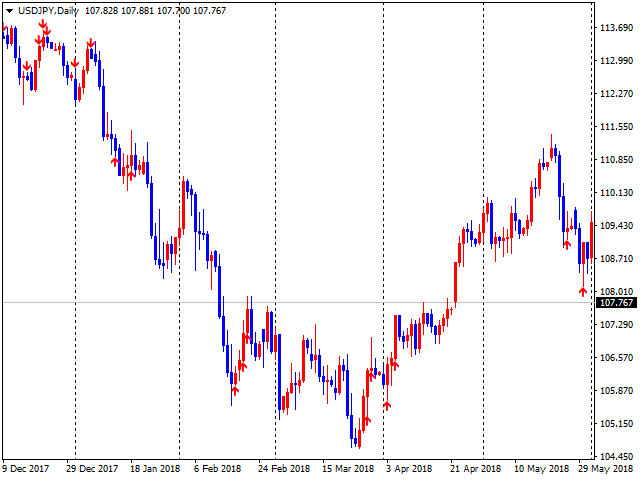This screenshot has width=640, height=480.
Task: Click the 15 Mar 2018 date label
Action: (x=348, y=469)
